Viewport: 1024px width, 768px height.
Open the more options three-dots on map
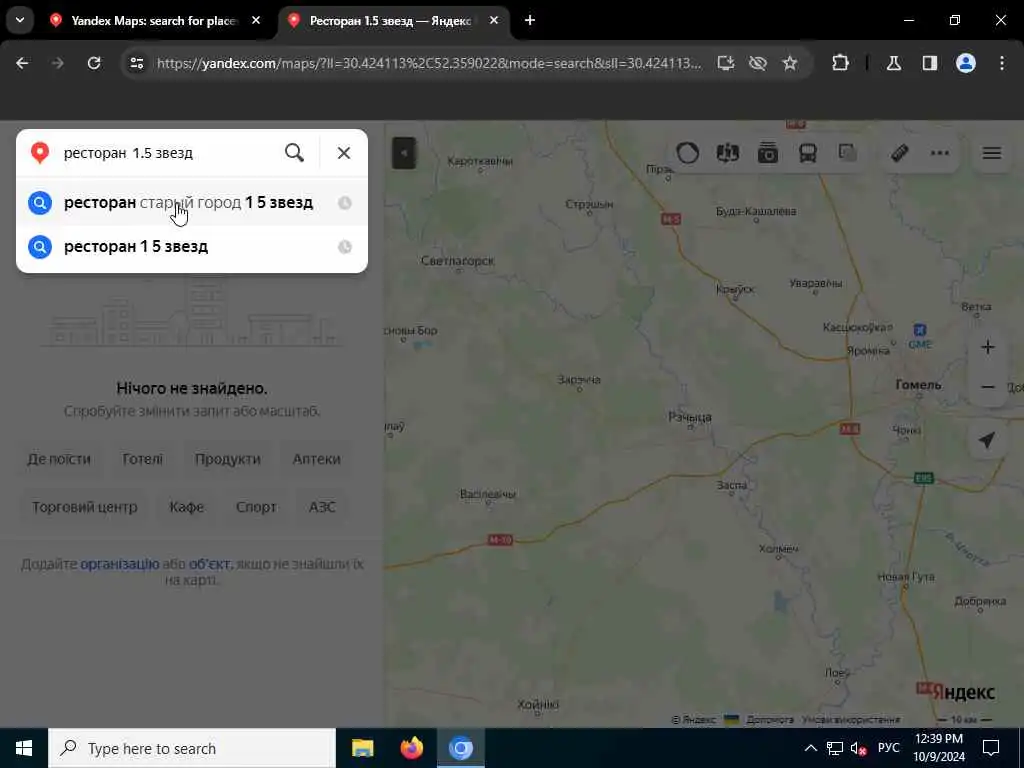point(940,153)
